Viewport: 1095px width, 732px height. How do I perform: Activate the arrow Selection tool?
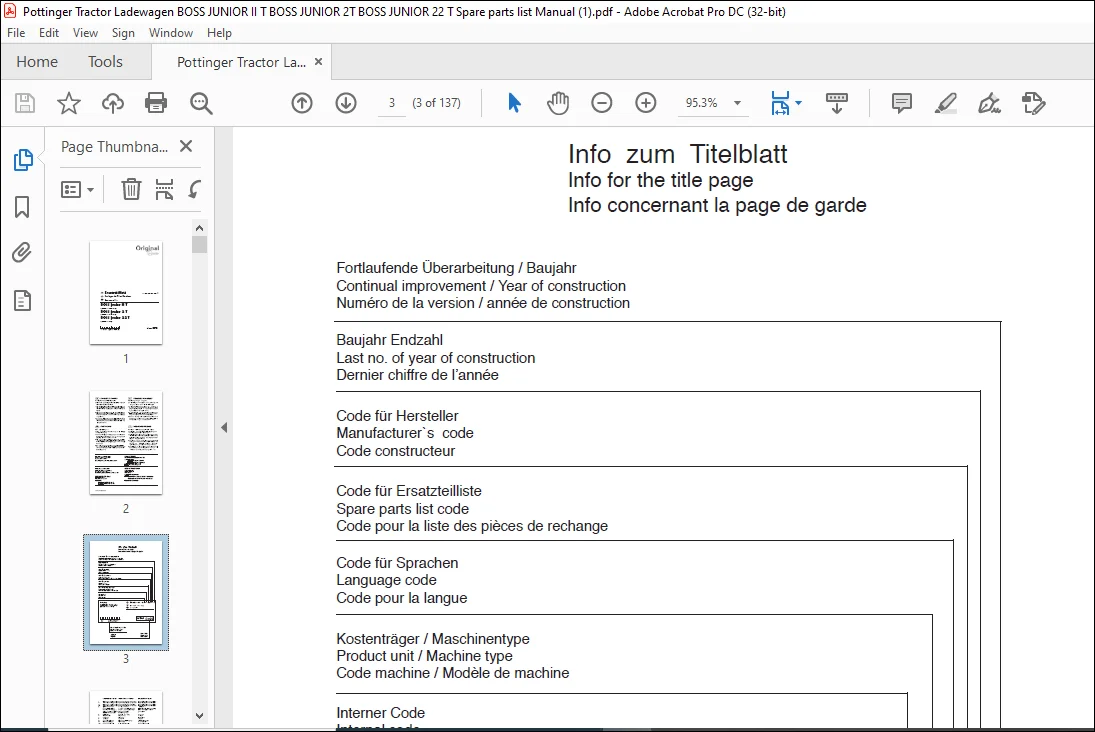[x=514, y=103]
